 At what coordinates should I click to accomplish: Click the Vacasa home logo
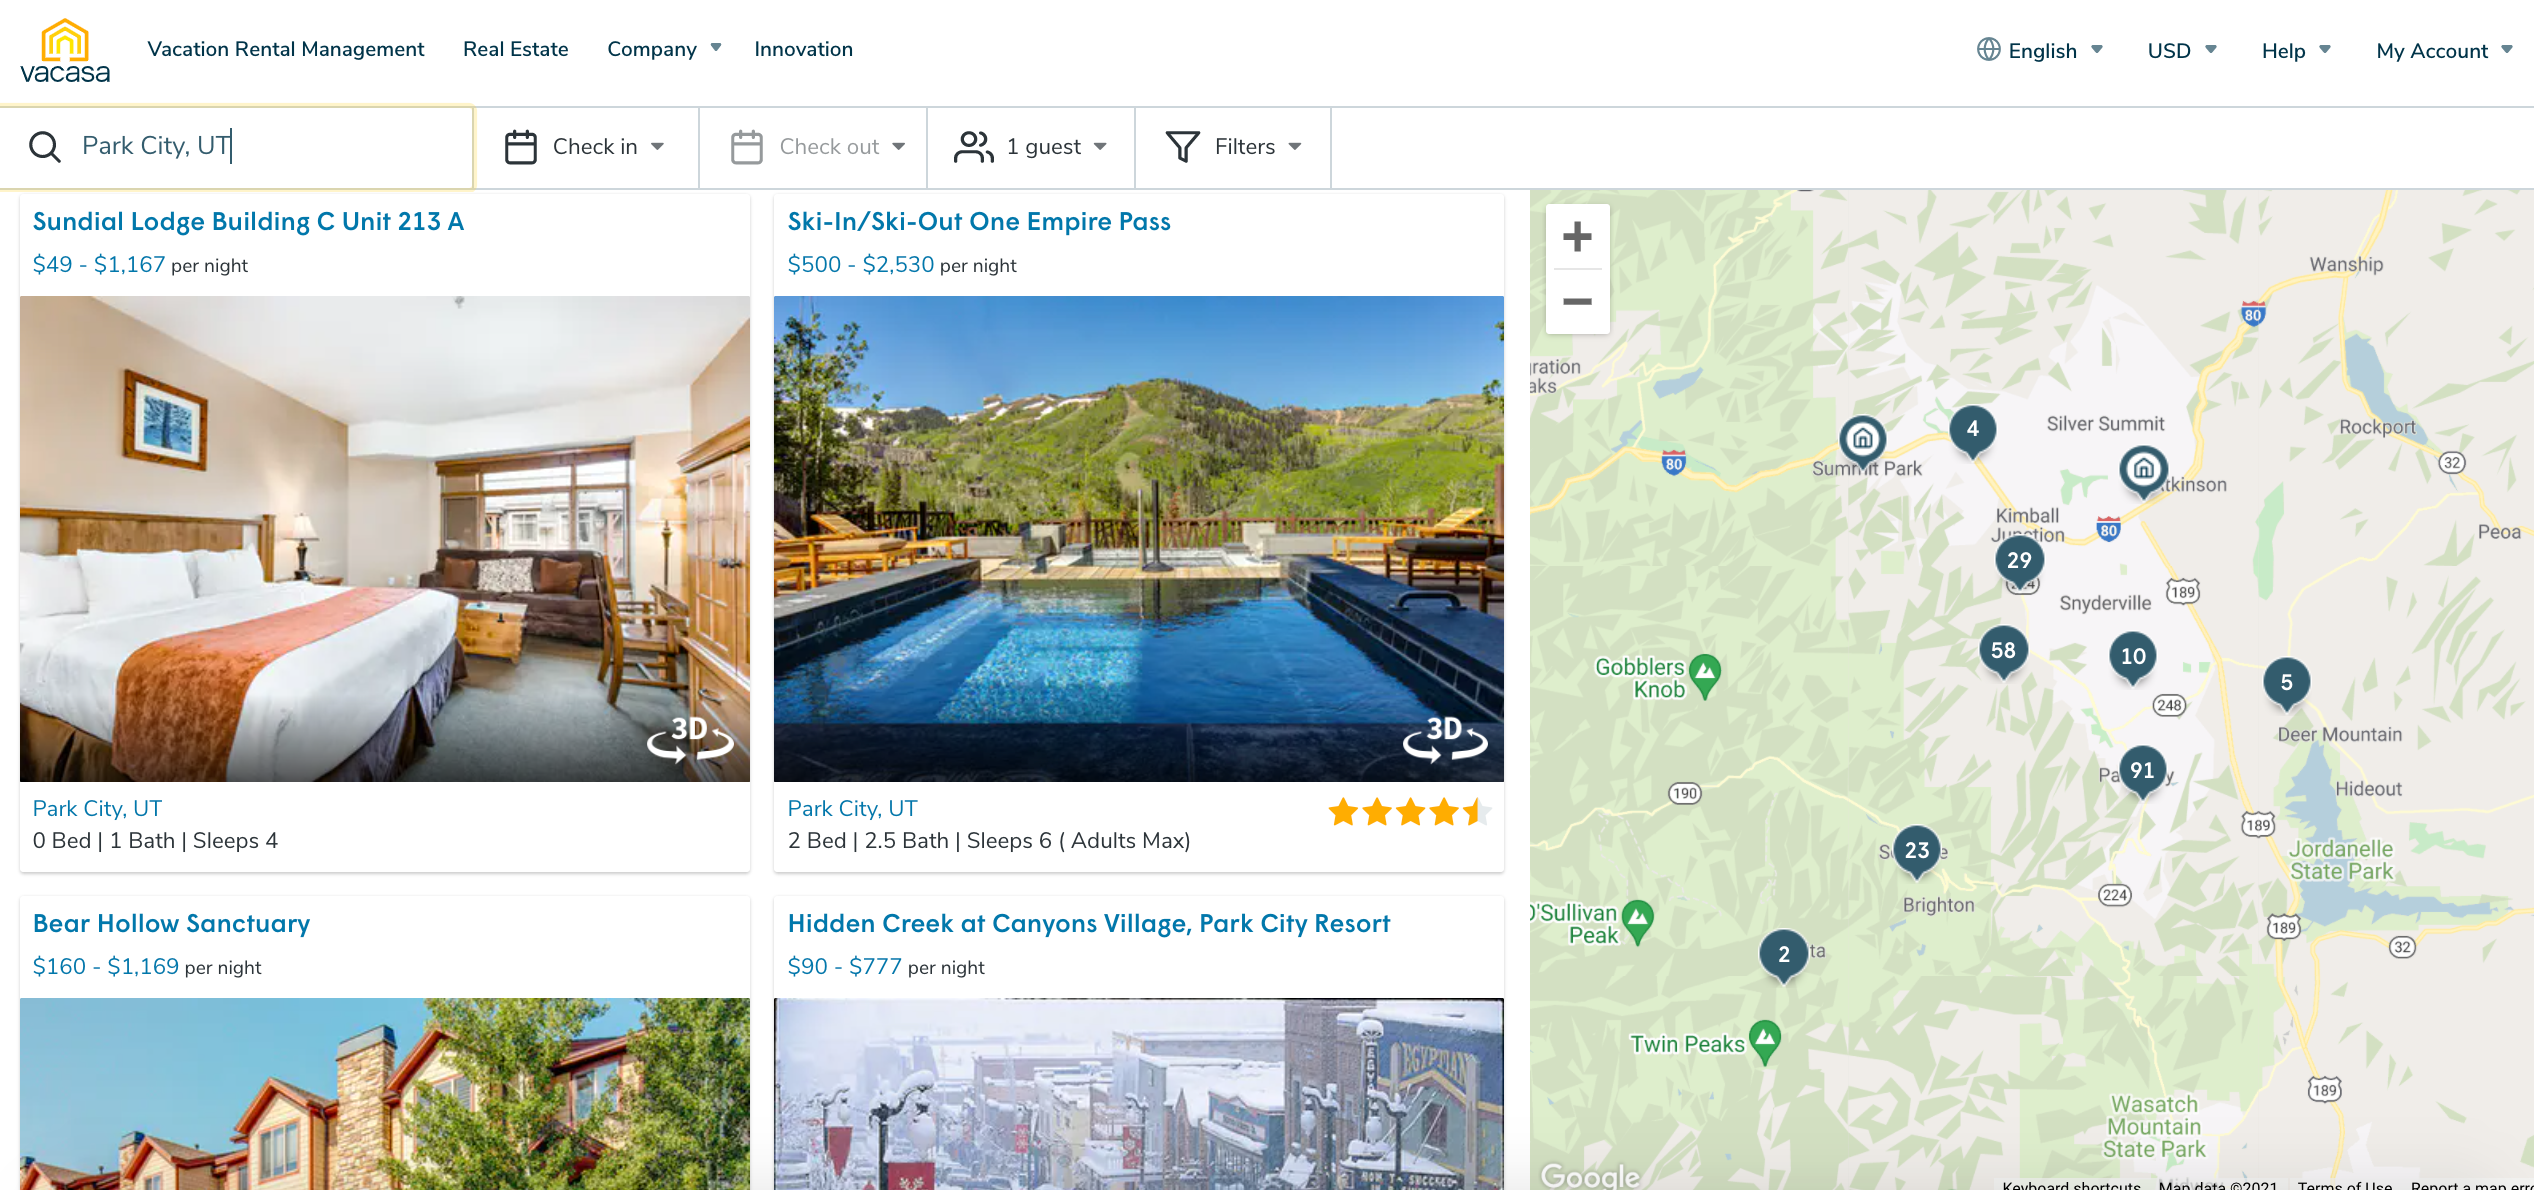pos(65,52)
